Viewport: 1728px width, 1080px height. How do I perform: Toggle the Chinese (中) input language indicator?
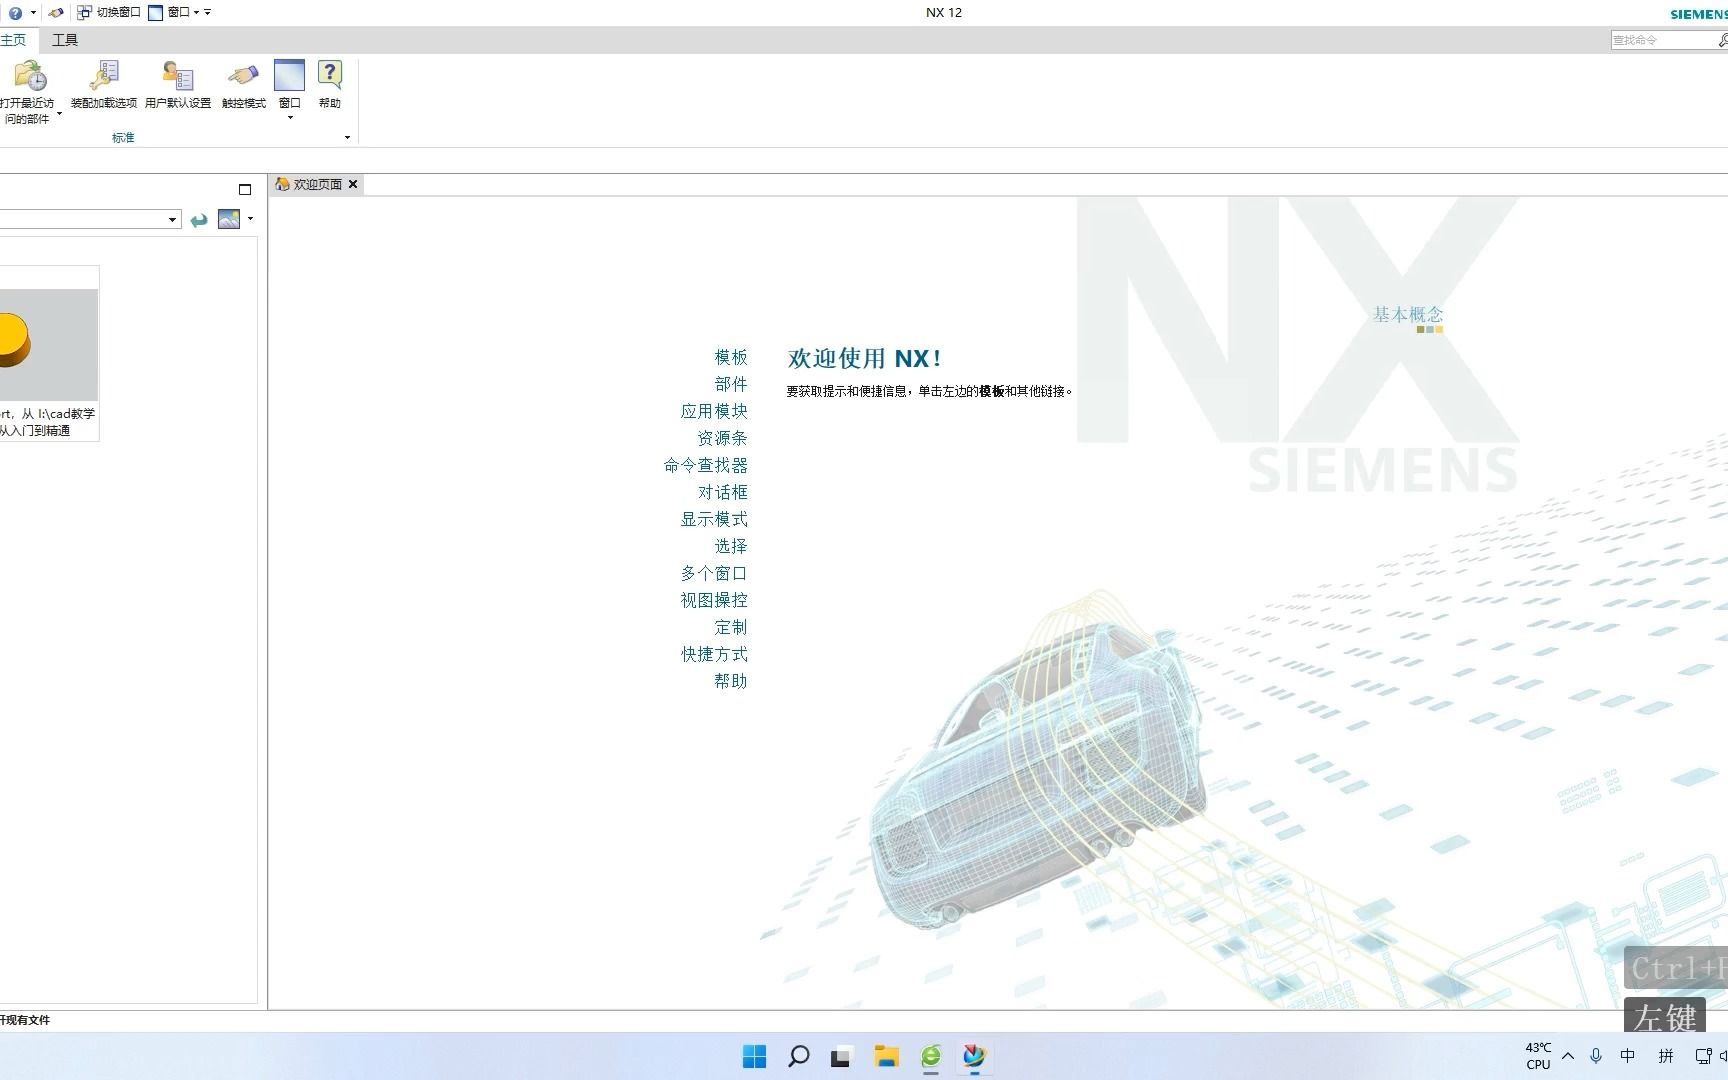(1628, 1056)
